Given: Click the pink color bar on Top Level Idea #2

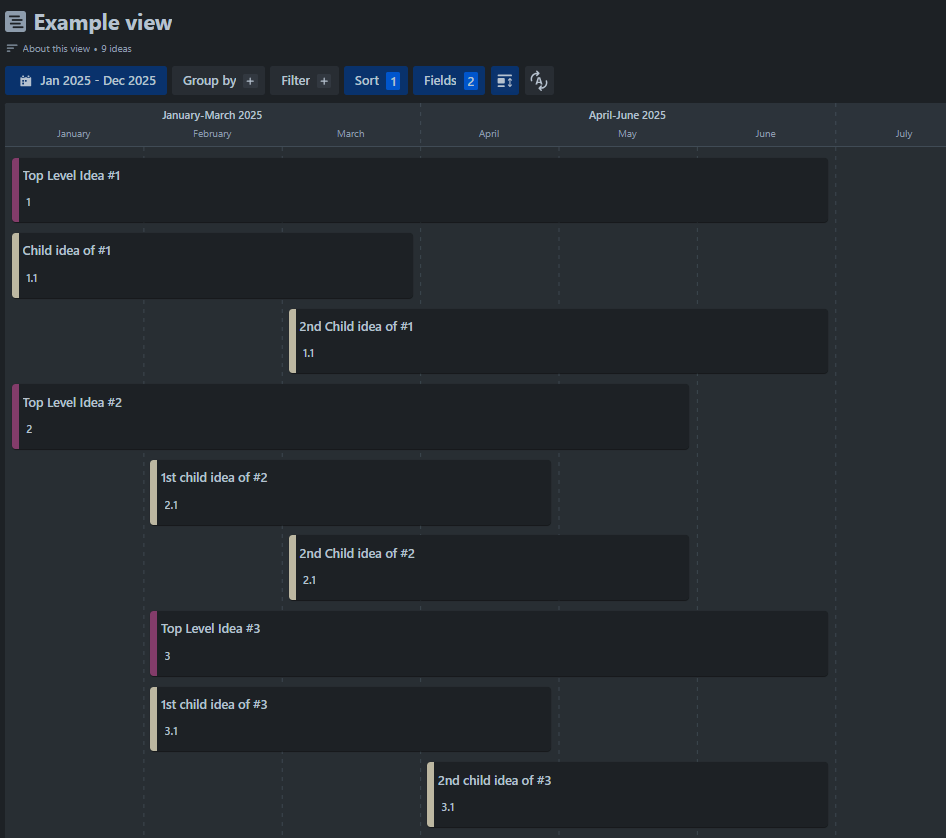Looking at the screenshot, I should coord(14,416).
